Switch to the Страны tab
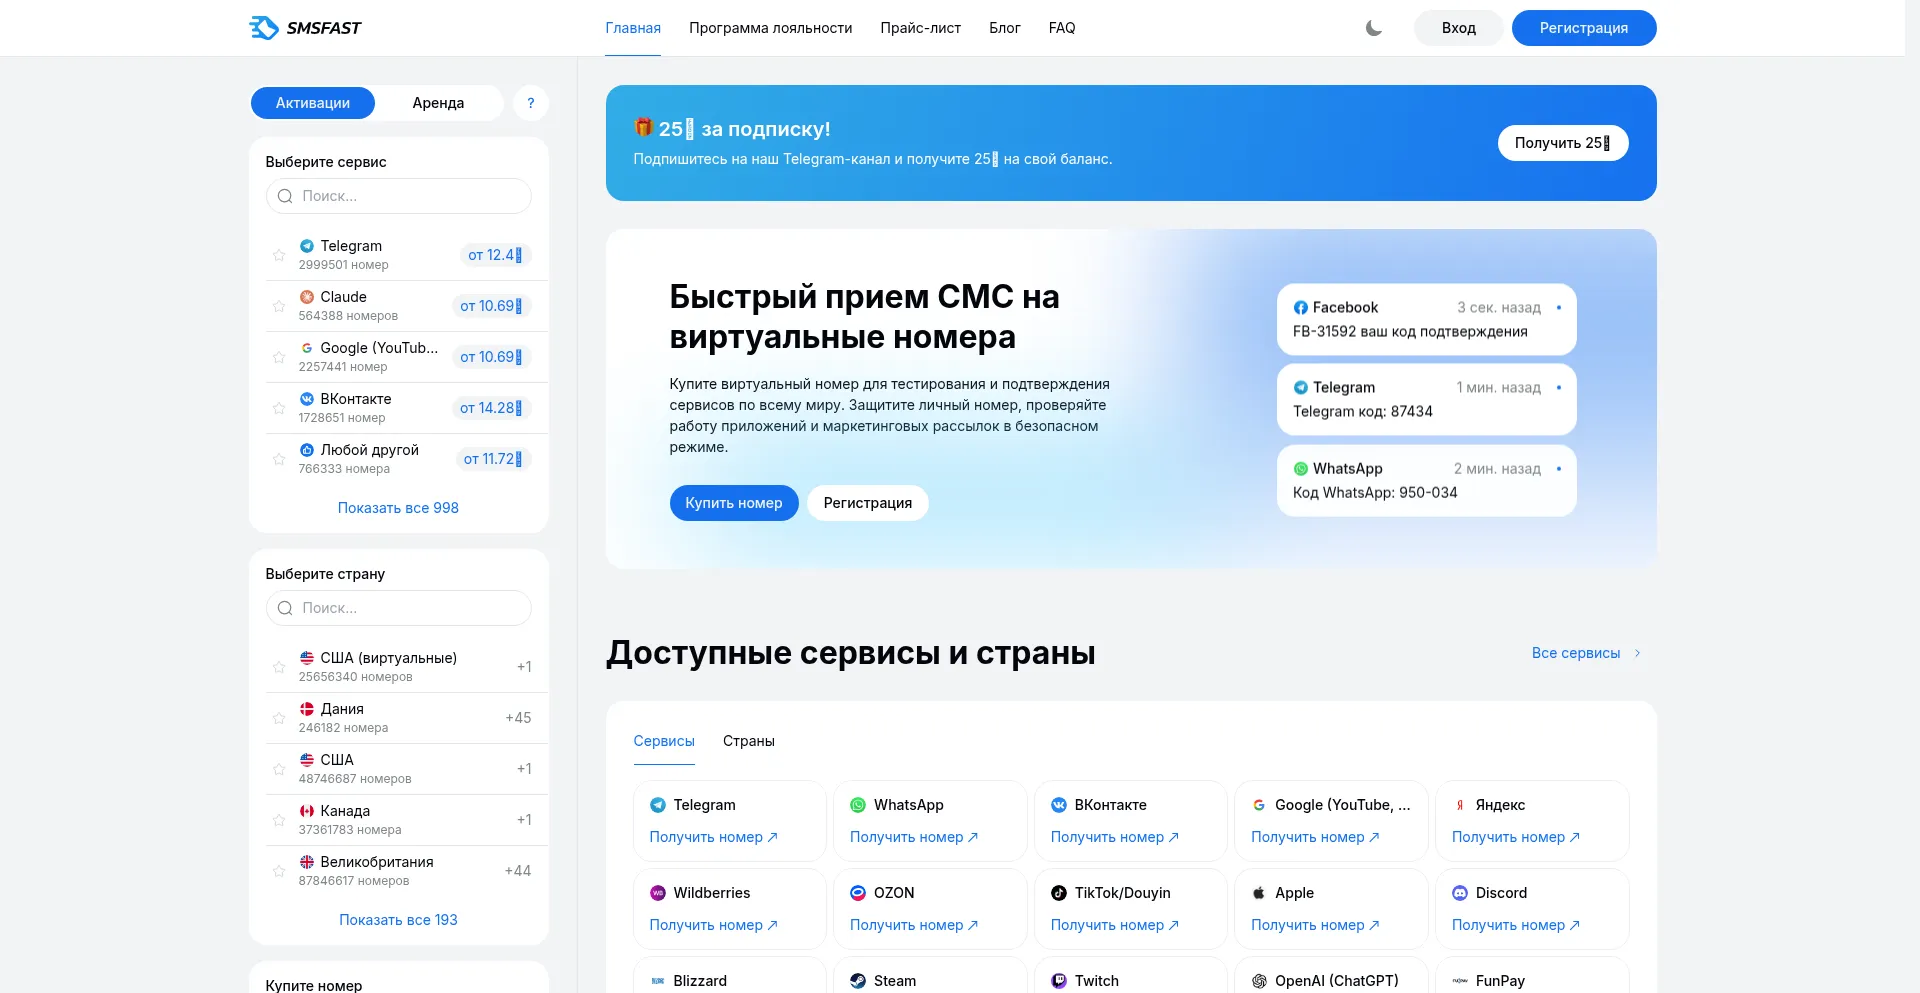 [749, 741]
